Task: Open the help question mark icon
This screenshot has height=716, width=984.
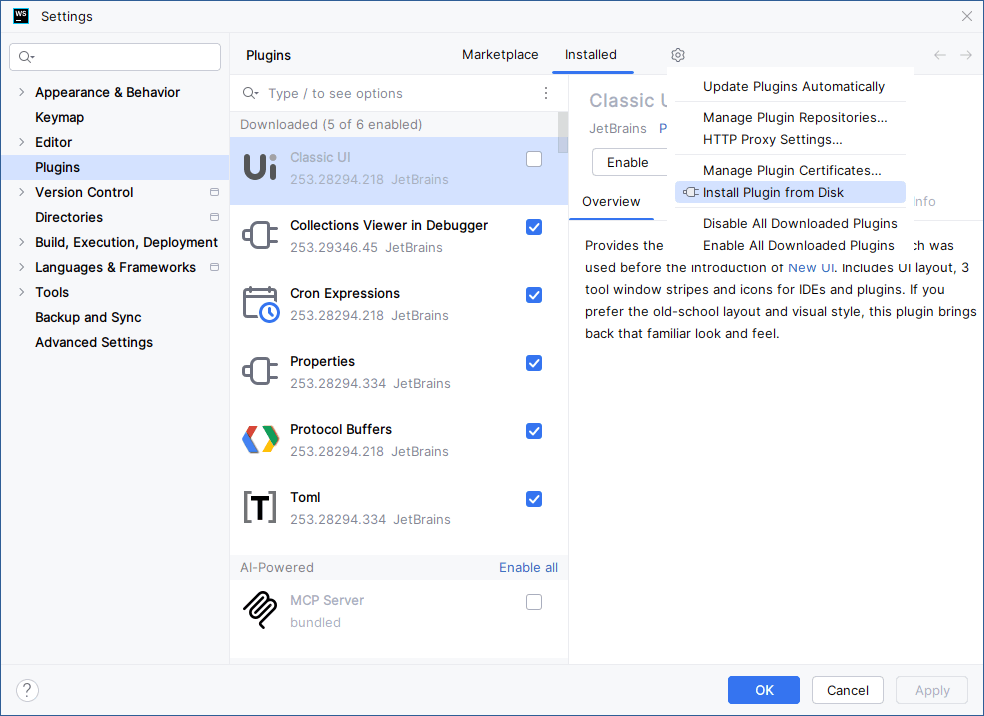Action: point(28,690)
